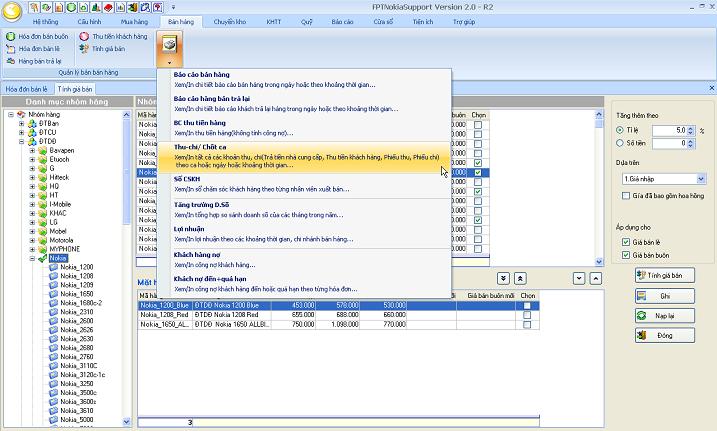Check Chọn box for Nokia_1200_Blue row
The image size is (717, 431).
[527, 305]
